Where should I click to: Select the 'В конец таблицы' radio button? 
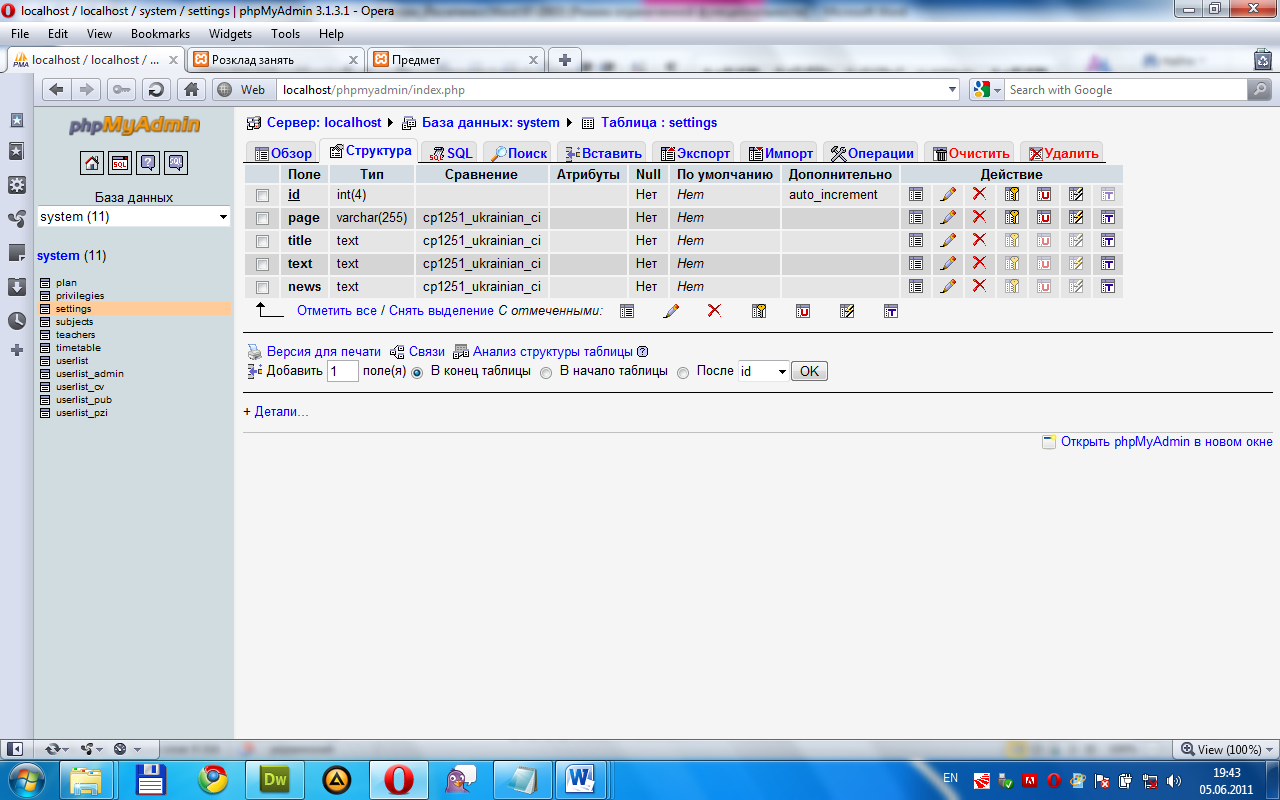[417, 372]
